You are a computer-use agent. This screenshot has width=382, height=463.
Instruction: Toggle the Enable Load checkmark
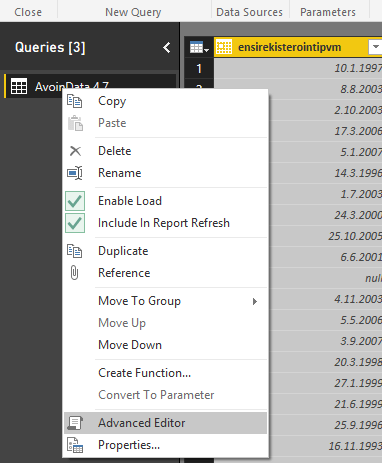(75, 201)
